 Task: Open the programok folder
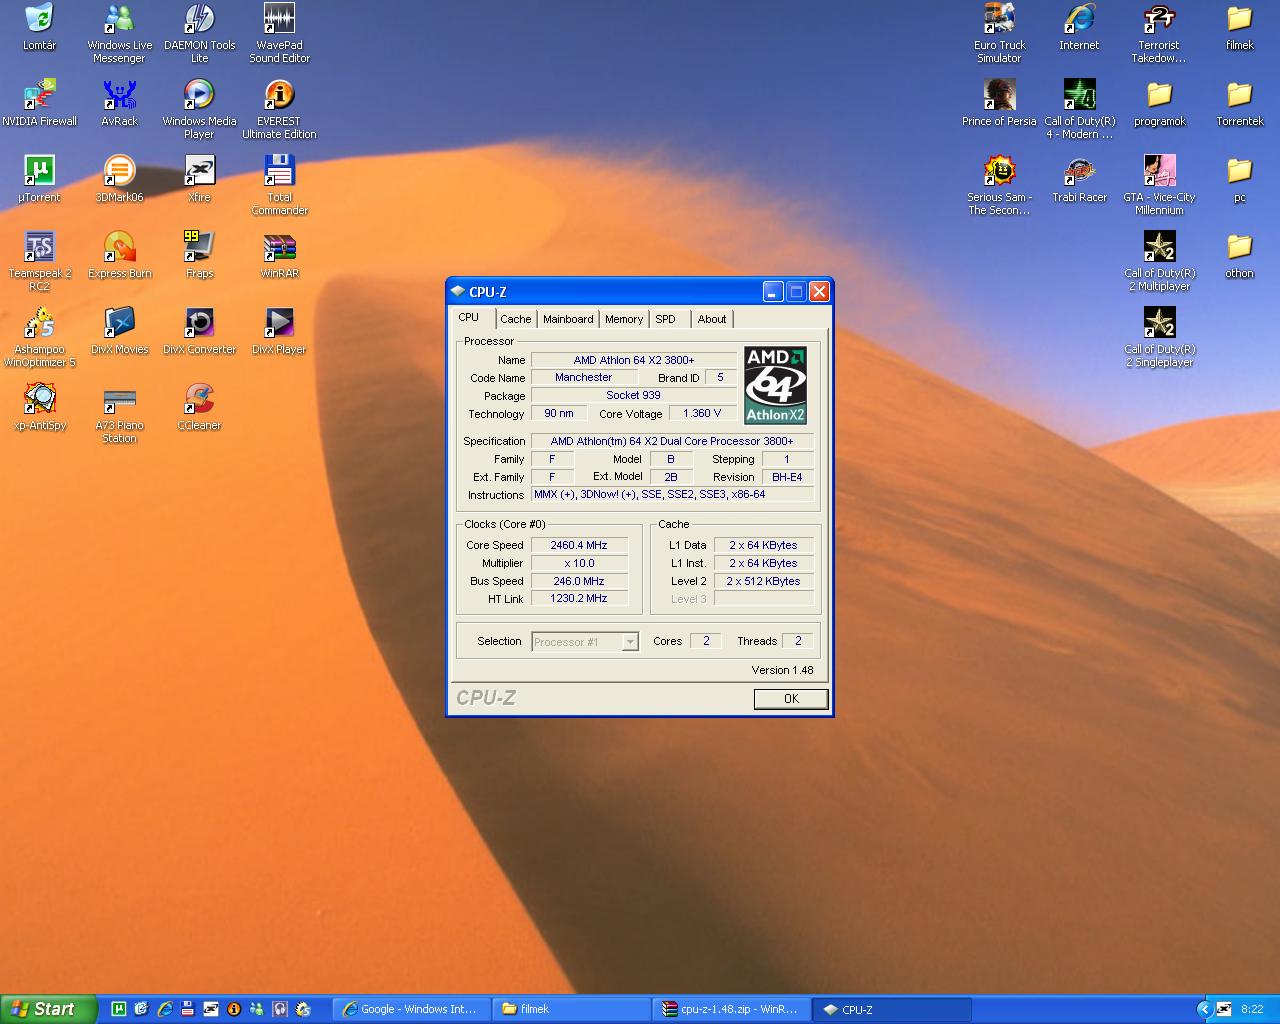pyautogui.click(x=1159, y=104)
